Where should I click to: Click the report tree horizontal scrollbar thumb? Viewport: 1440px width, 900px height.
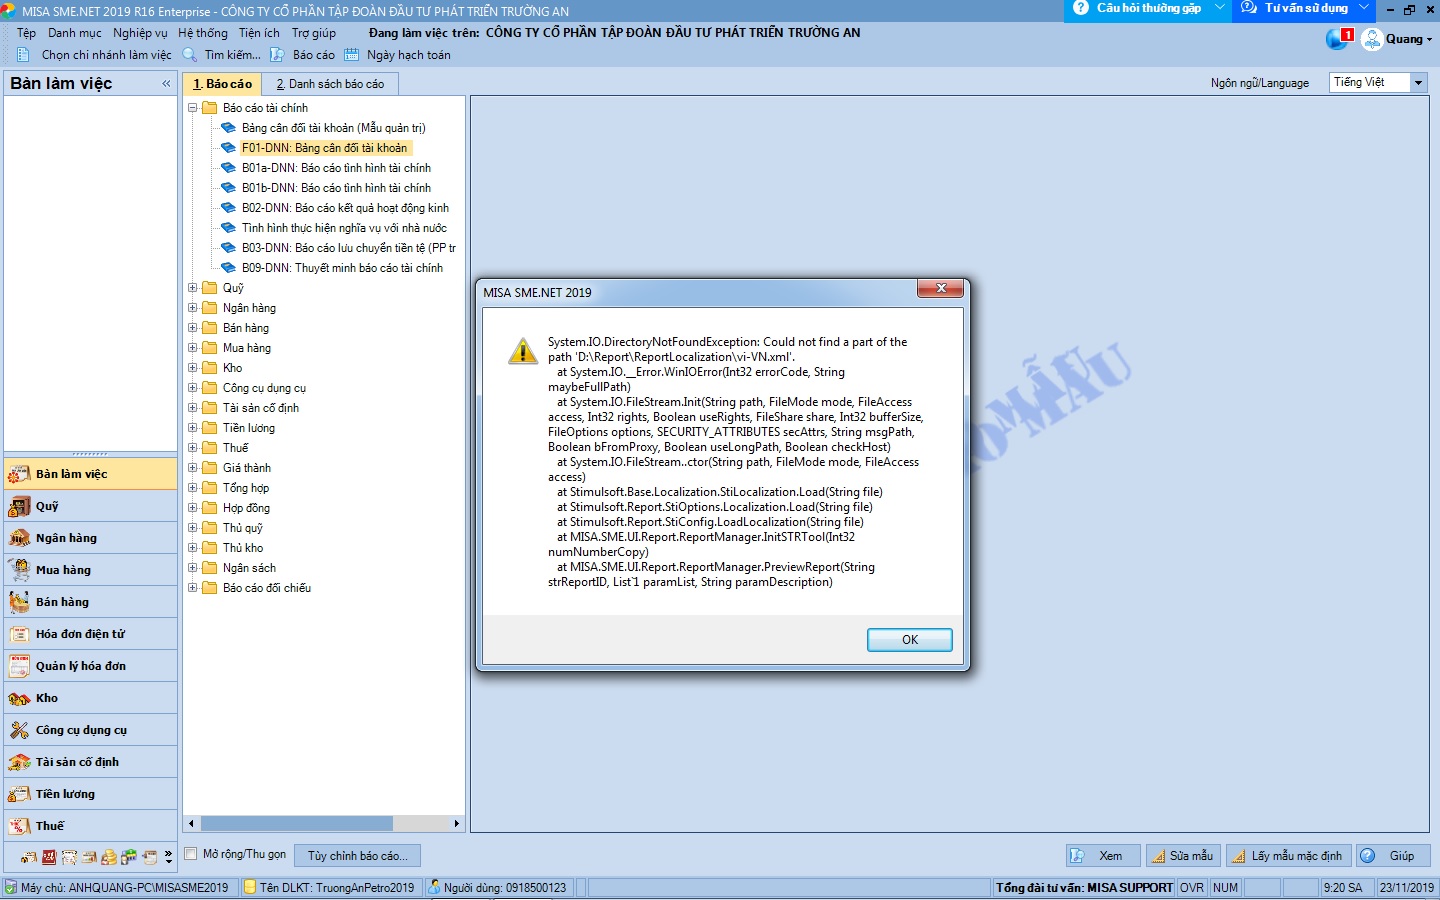pyautogui.click(x=297, y=824)
